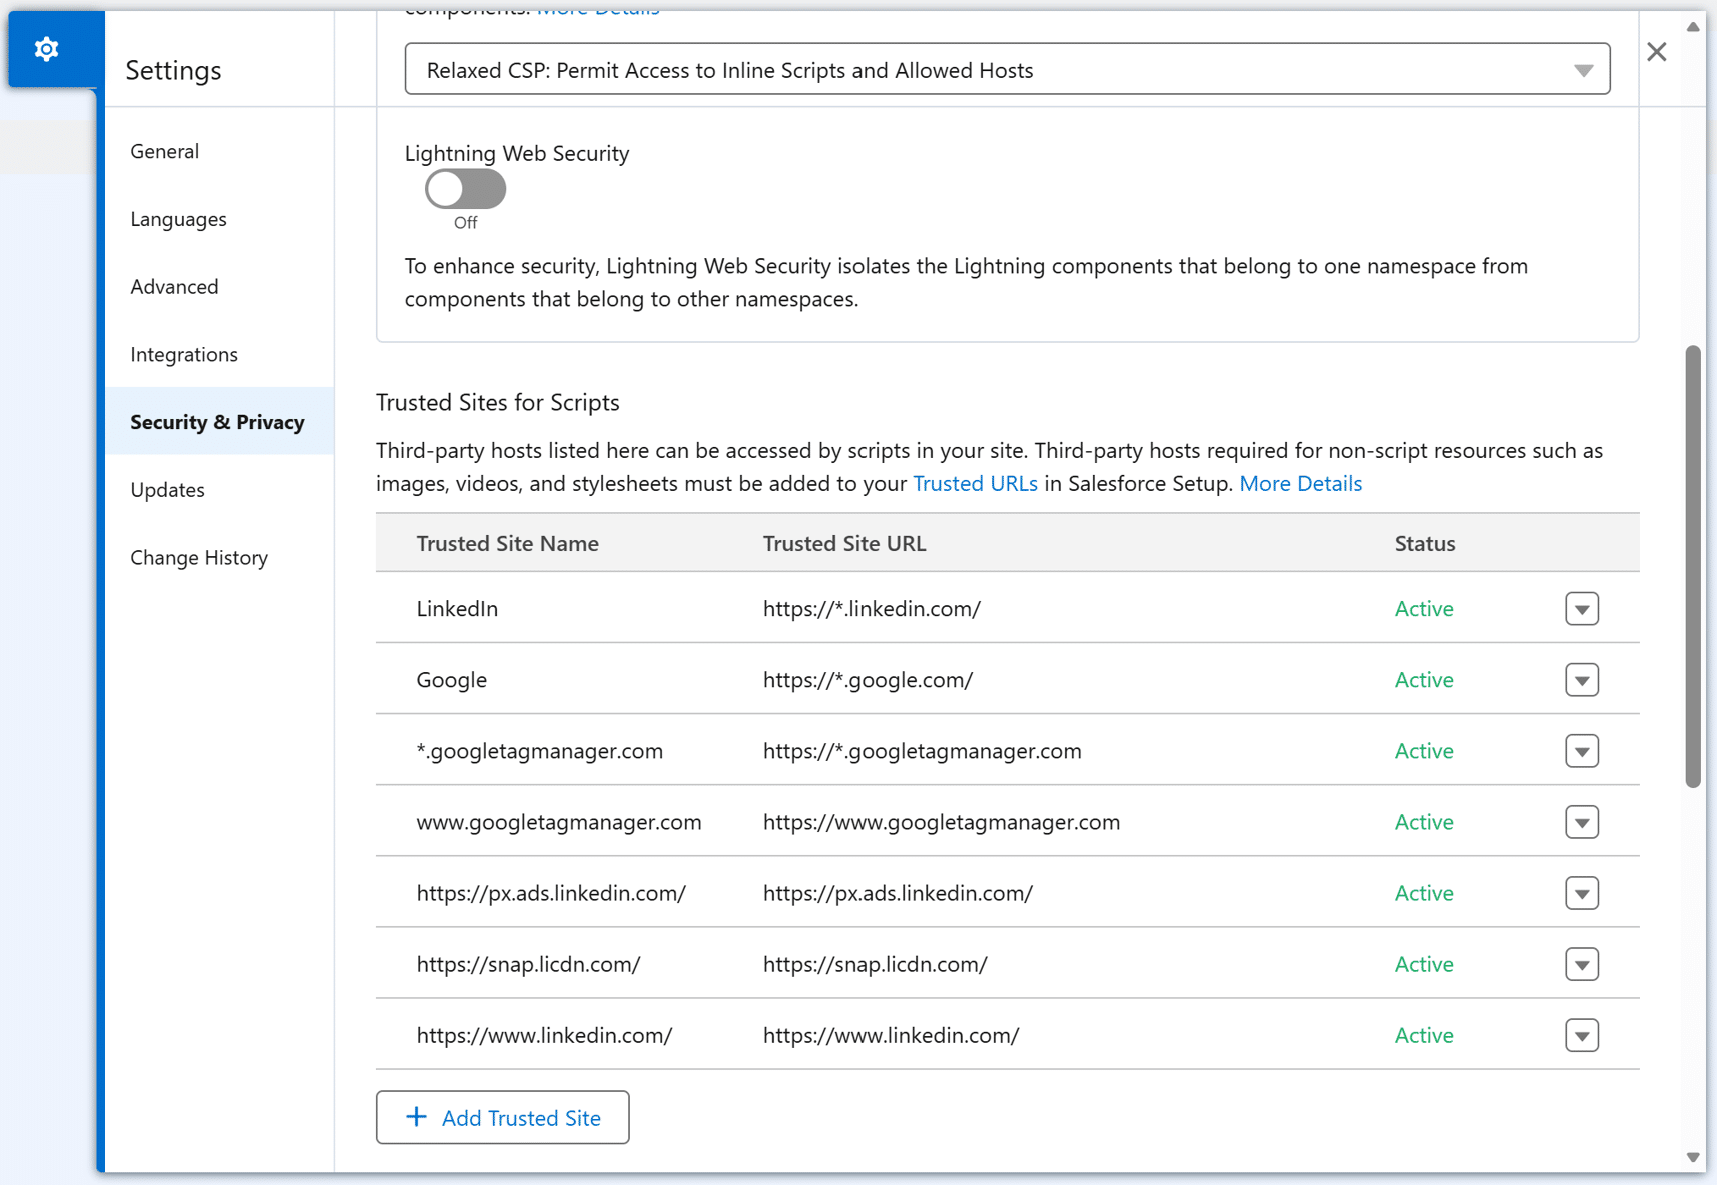Open the Change History section
The height and width of the screenshot is (1185, 1717).
199,558
